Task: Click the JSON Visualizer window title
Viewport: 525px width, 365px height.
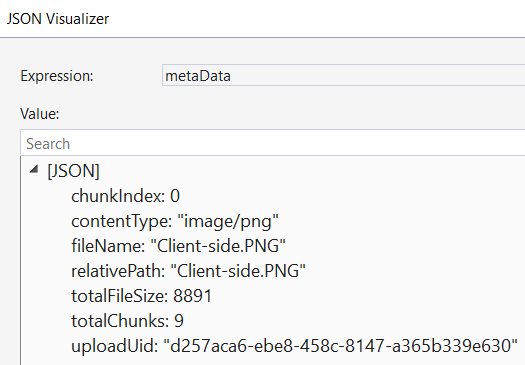Action: click(58, 19)
